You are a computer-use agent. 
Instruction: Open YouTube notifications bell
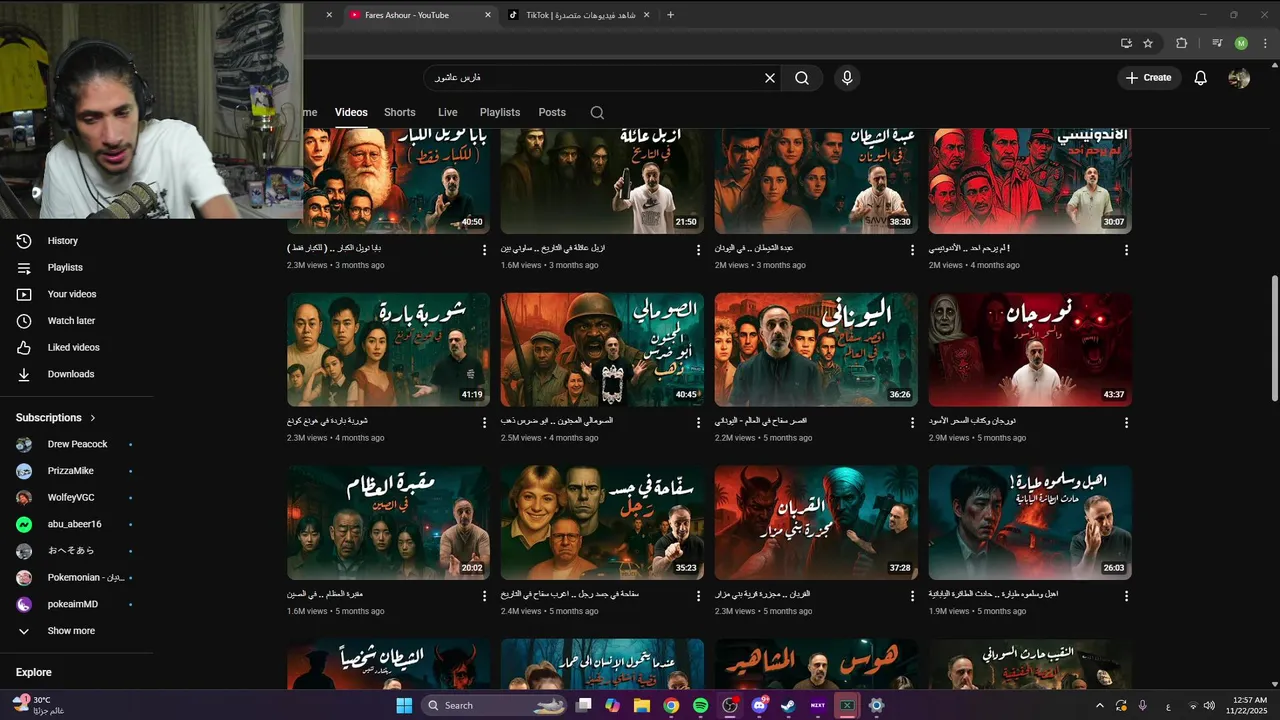coord(1201,78)
